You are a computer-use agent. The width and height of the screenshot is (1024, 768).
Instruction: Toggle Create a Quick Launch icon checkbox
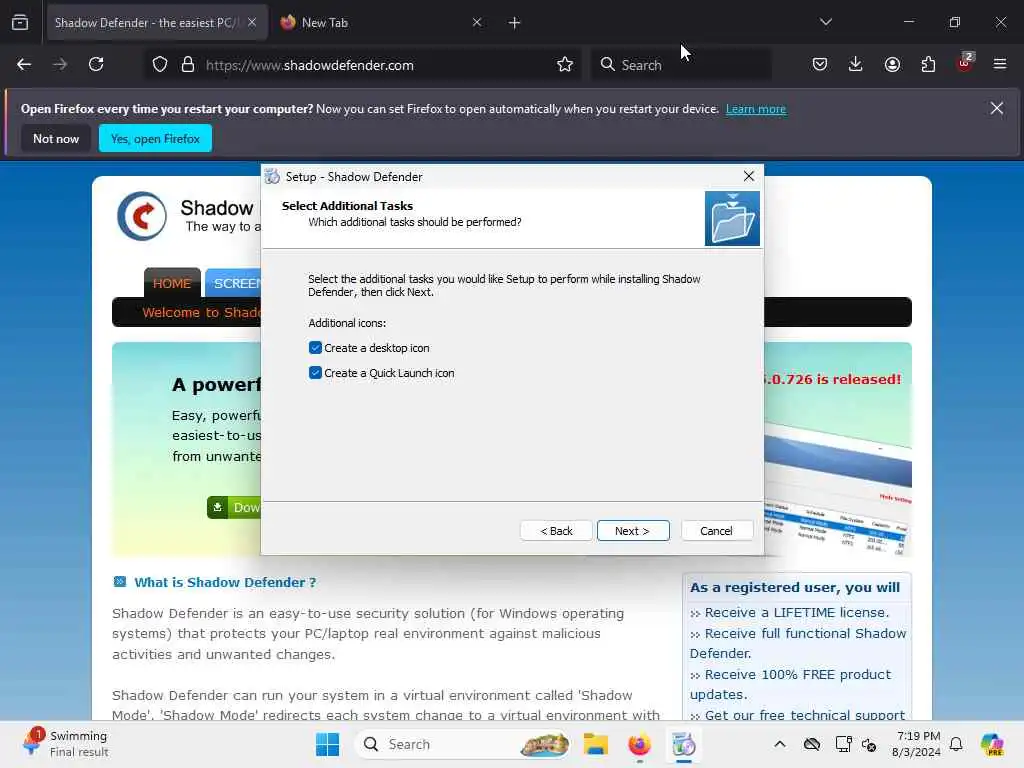tap(315, 372)
